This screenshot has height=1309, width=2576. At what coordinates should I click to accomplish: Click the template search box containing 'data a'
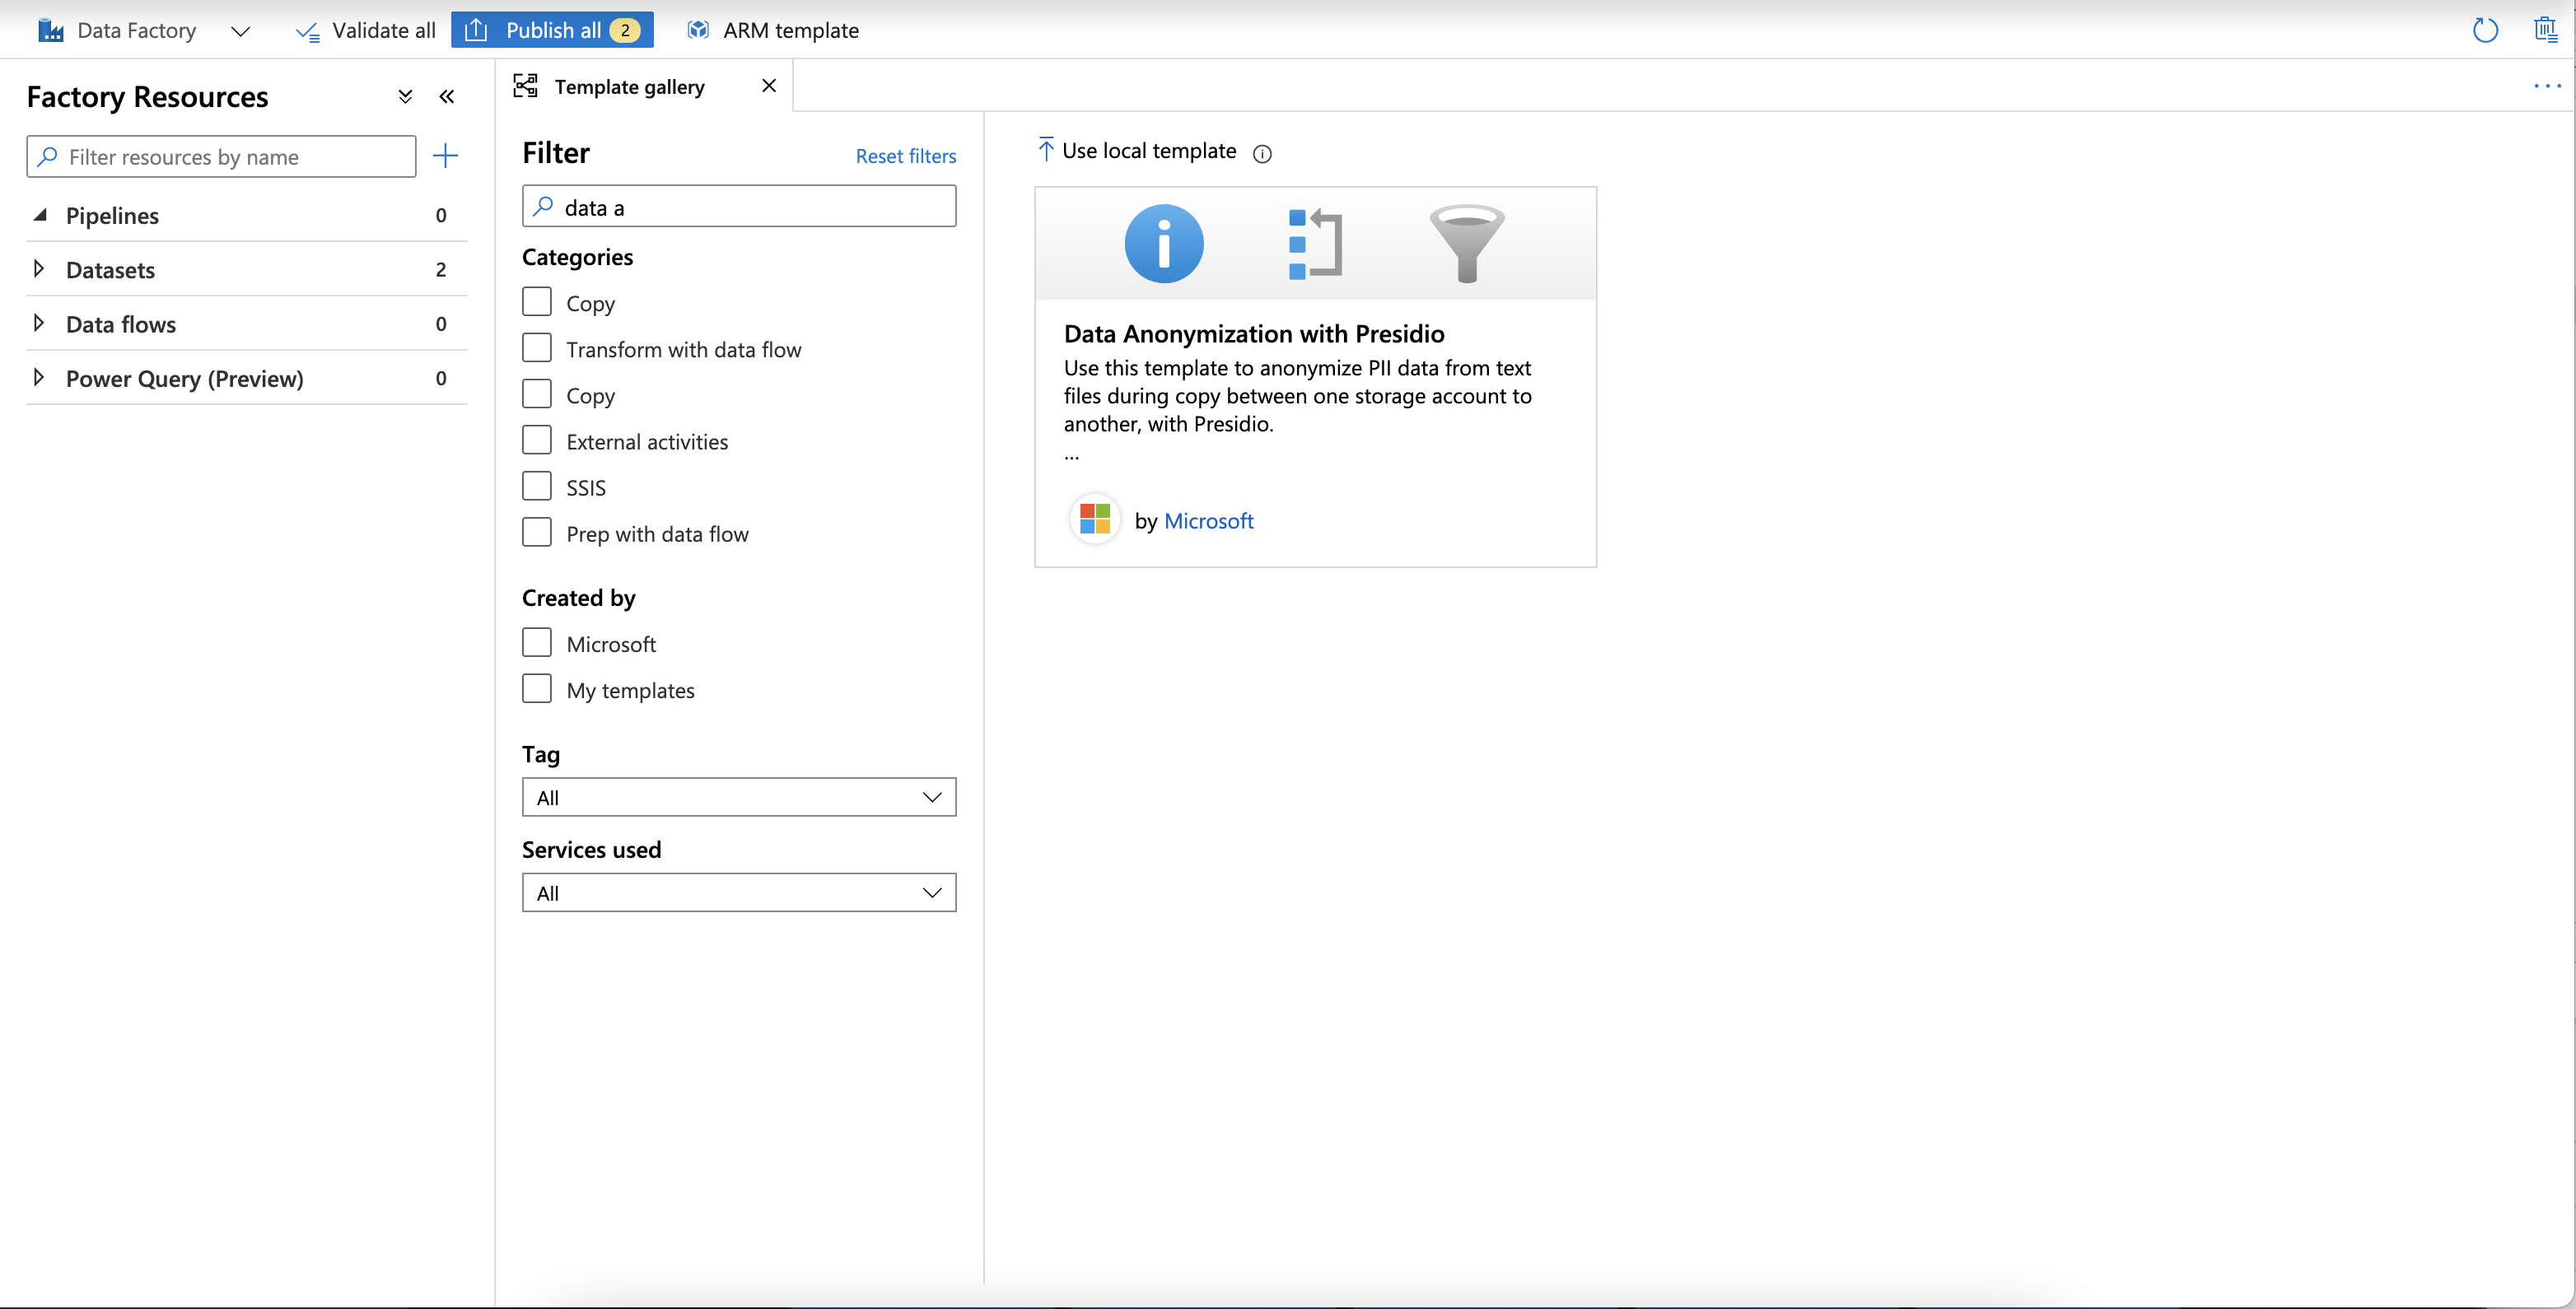click(x=739, y=206)
